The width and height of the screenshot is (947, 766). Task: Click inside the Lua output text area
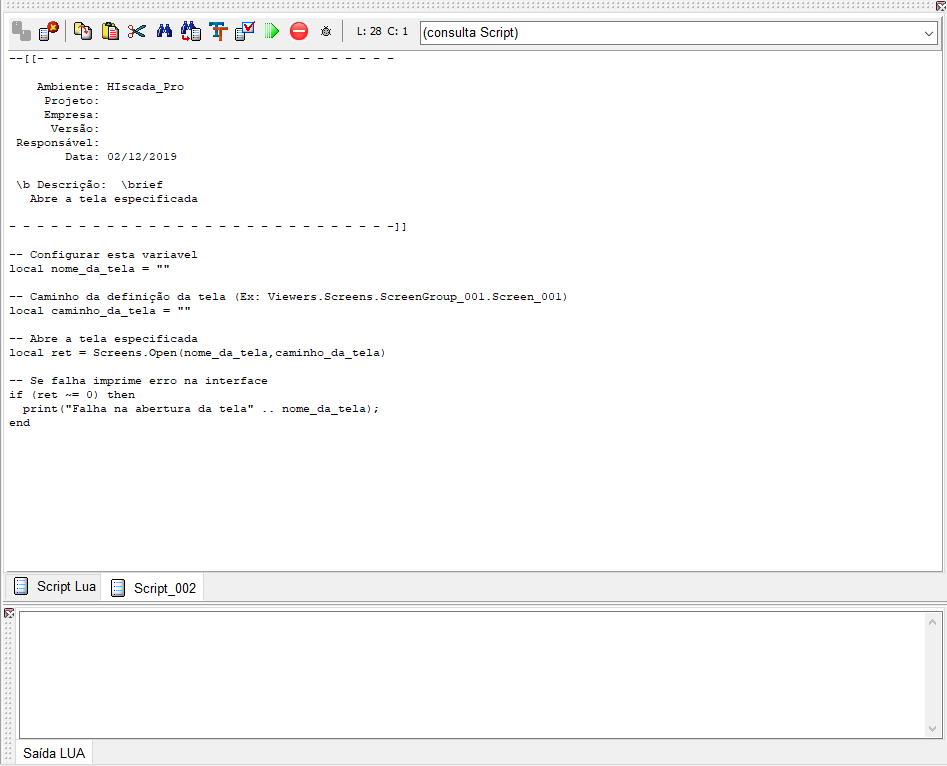472,675
